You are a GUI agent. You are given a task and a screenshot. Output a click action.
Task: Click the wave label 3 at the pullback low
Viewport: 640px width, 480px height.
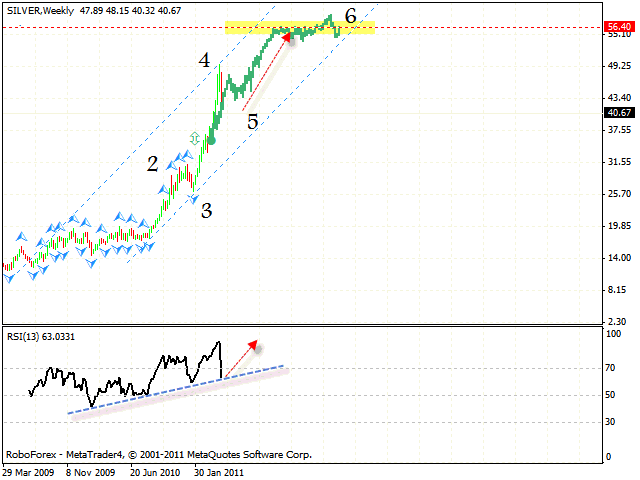point(206,210)
